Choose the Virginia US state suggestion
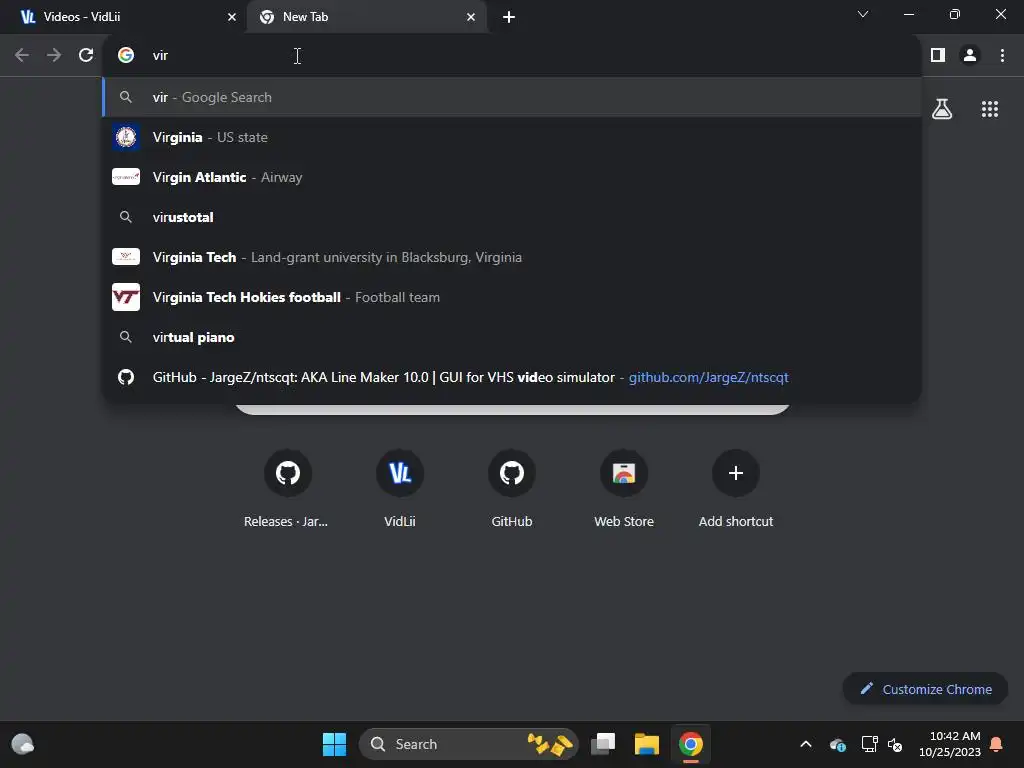The width and height of the screenshot is (1024, 768). (512, 137)
